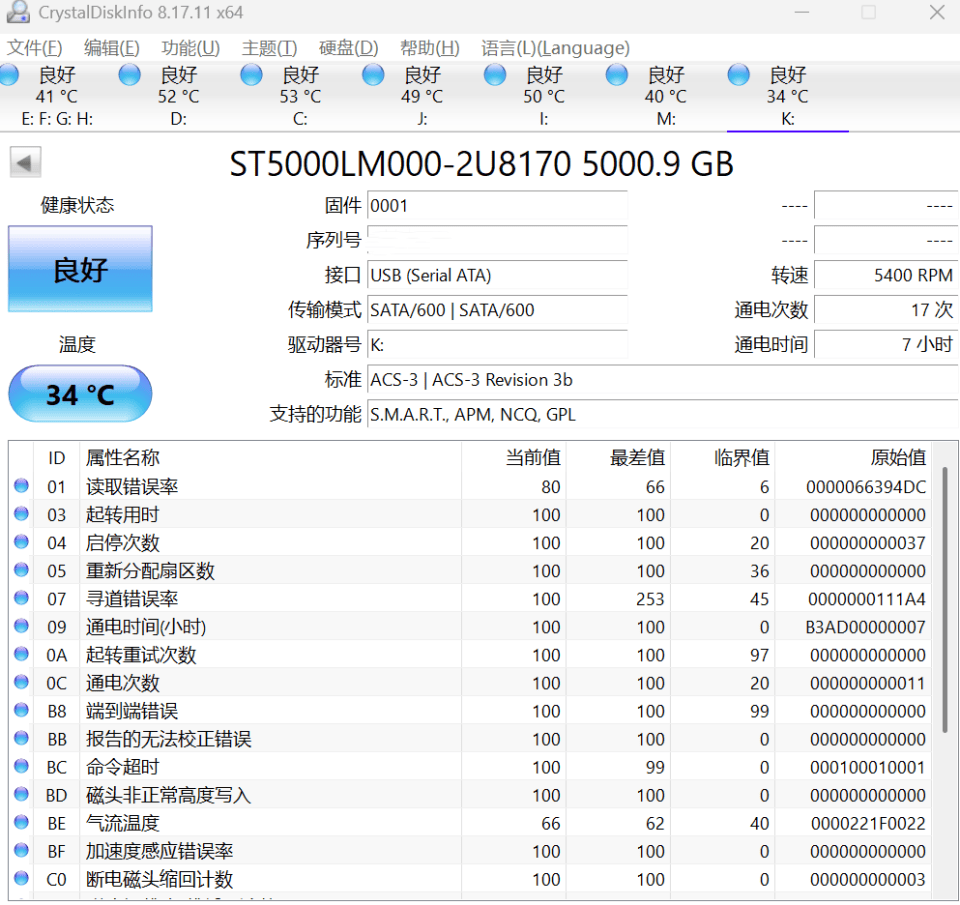The width and height of the screenshot is (960, 905).
Task: Click status dot of BE 气流温度 row
Action: click(x=21, y=822)
